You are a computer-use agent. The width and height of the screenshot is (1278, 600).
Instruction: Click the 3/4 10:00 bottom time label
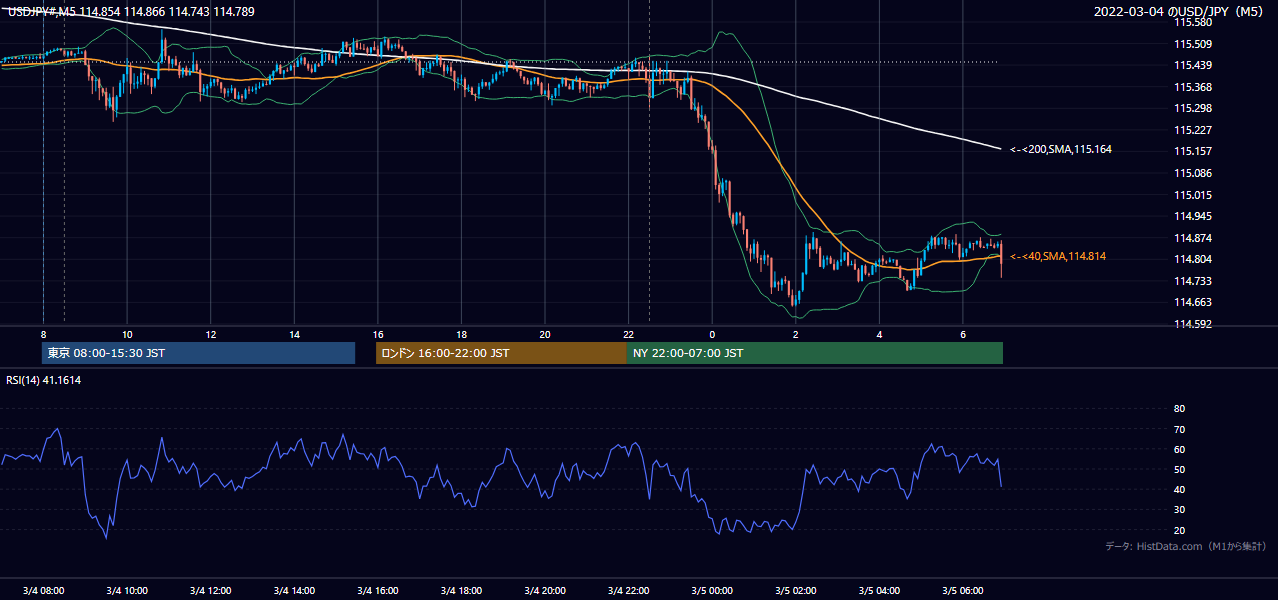[127, 590]
